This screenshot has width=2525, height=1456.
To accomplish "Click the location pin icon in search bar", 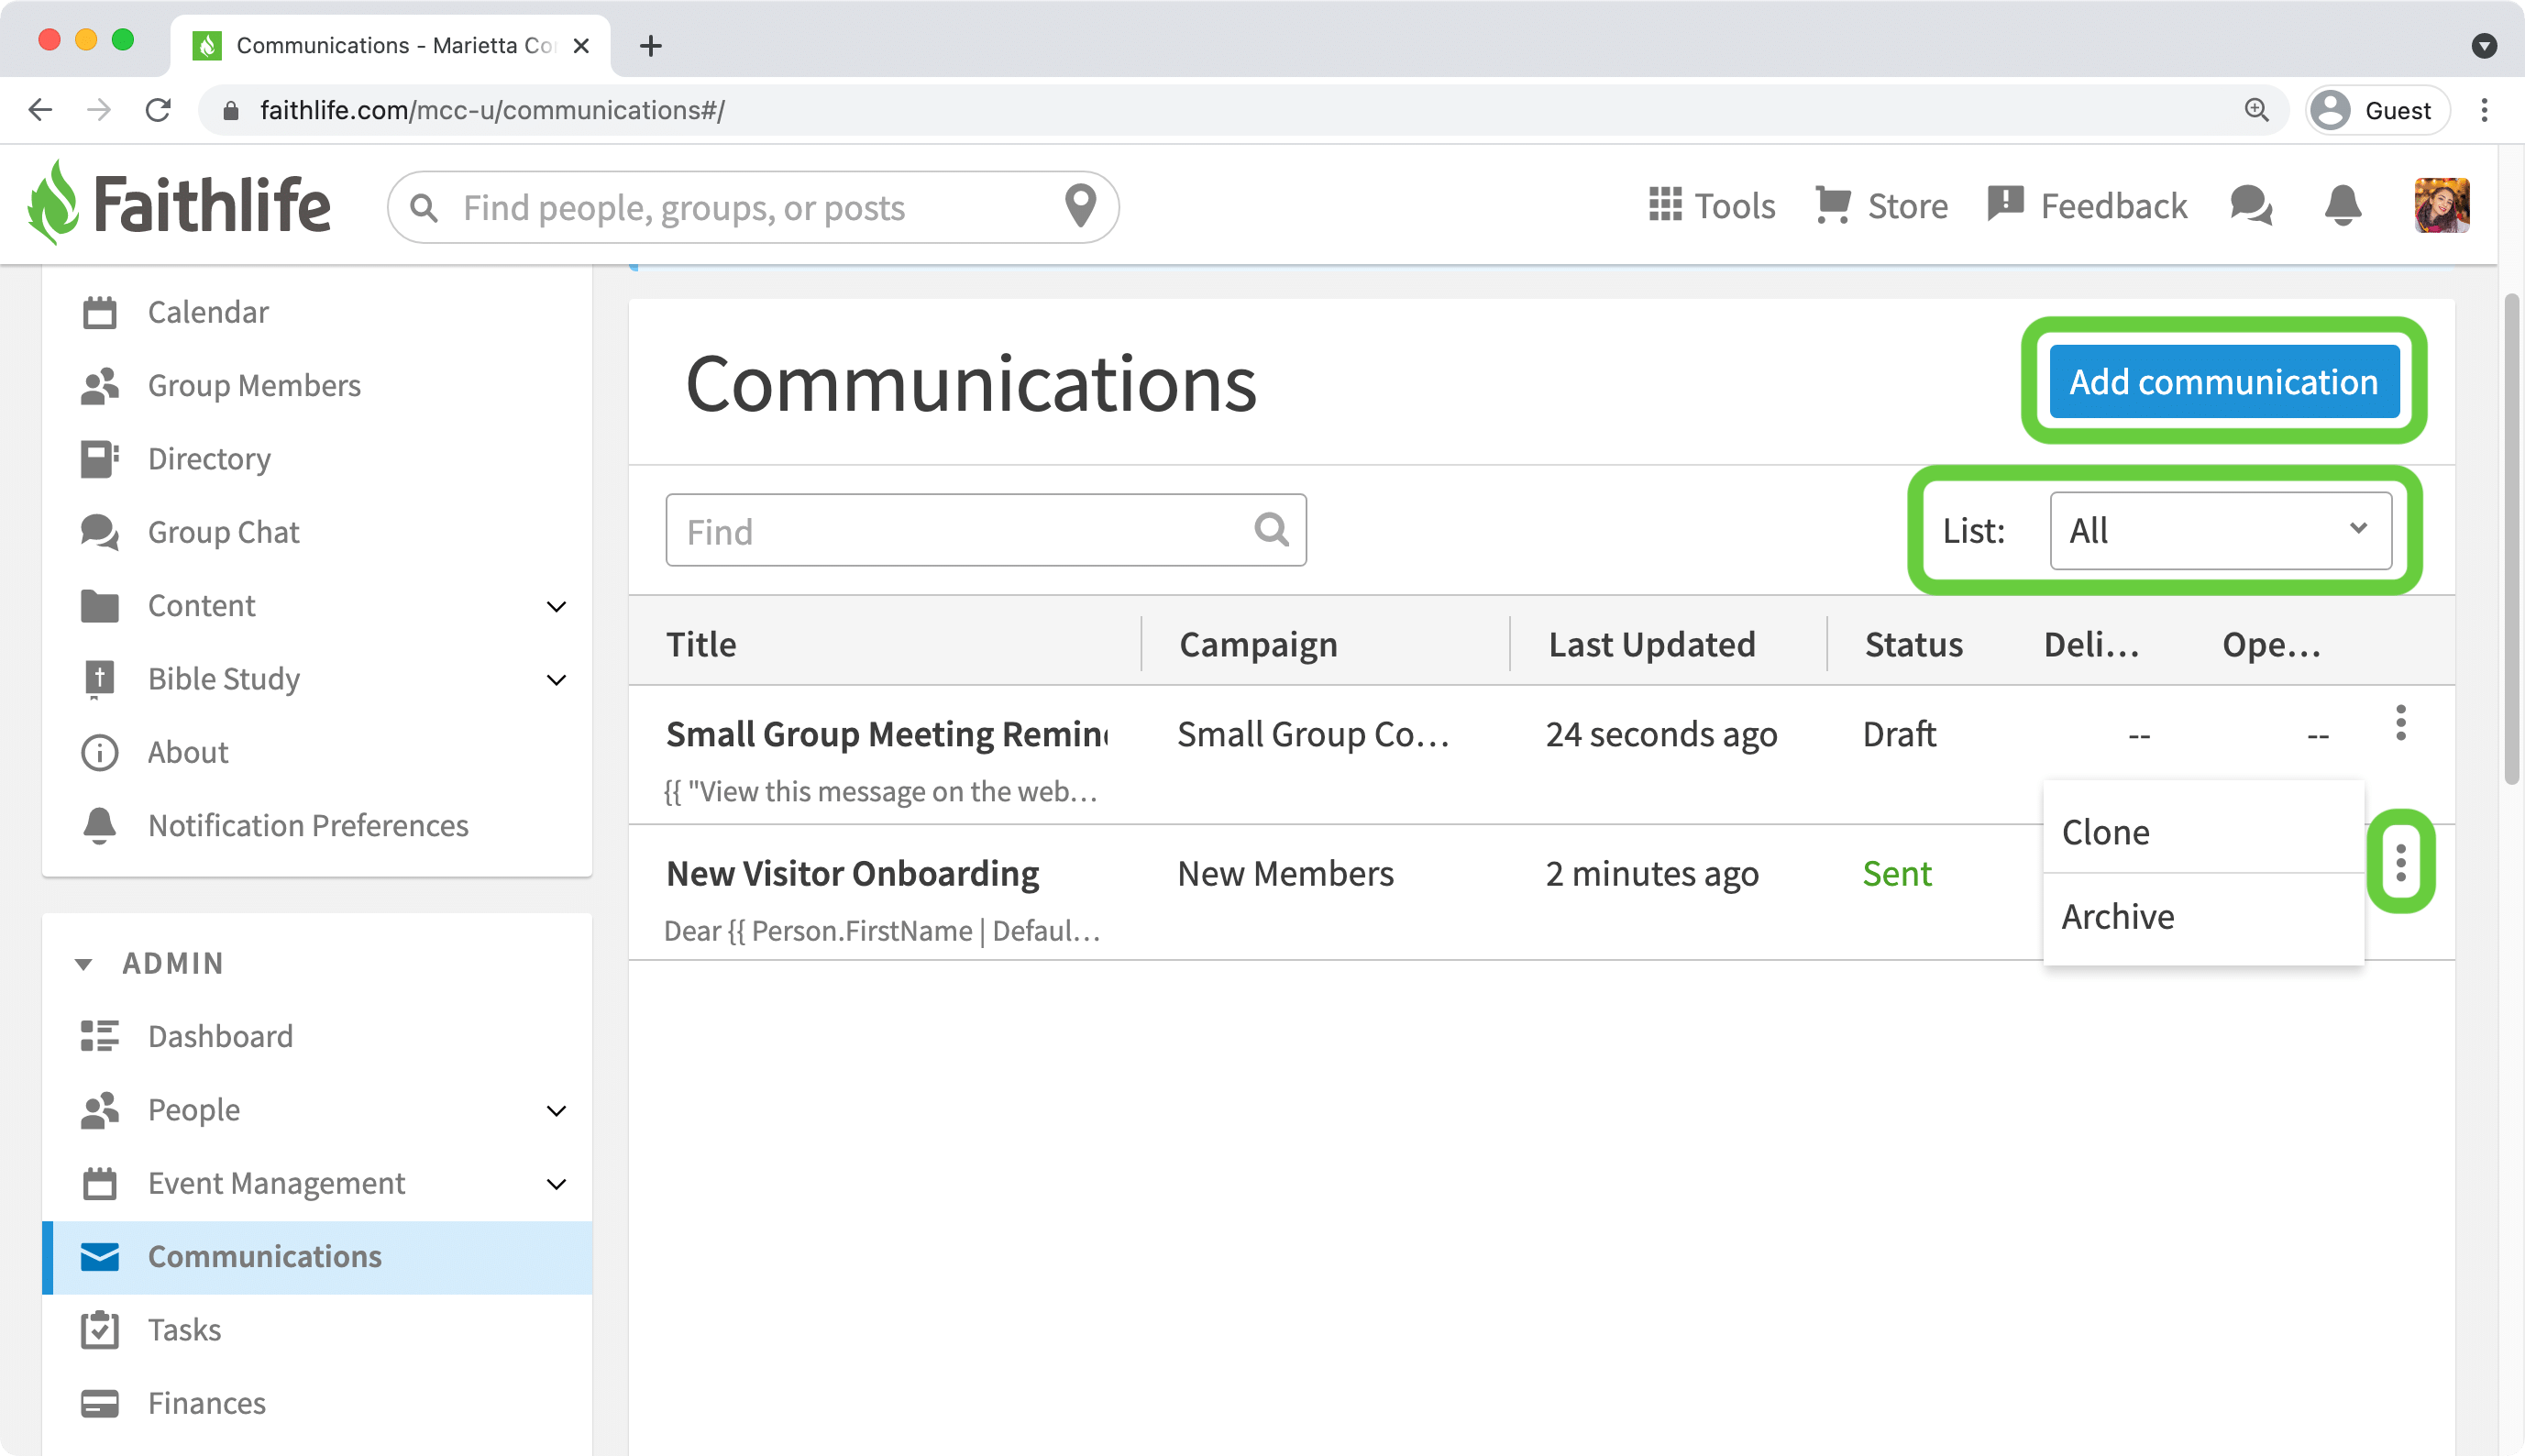I will tap(1080, 206).
